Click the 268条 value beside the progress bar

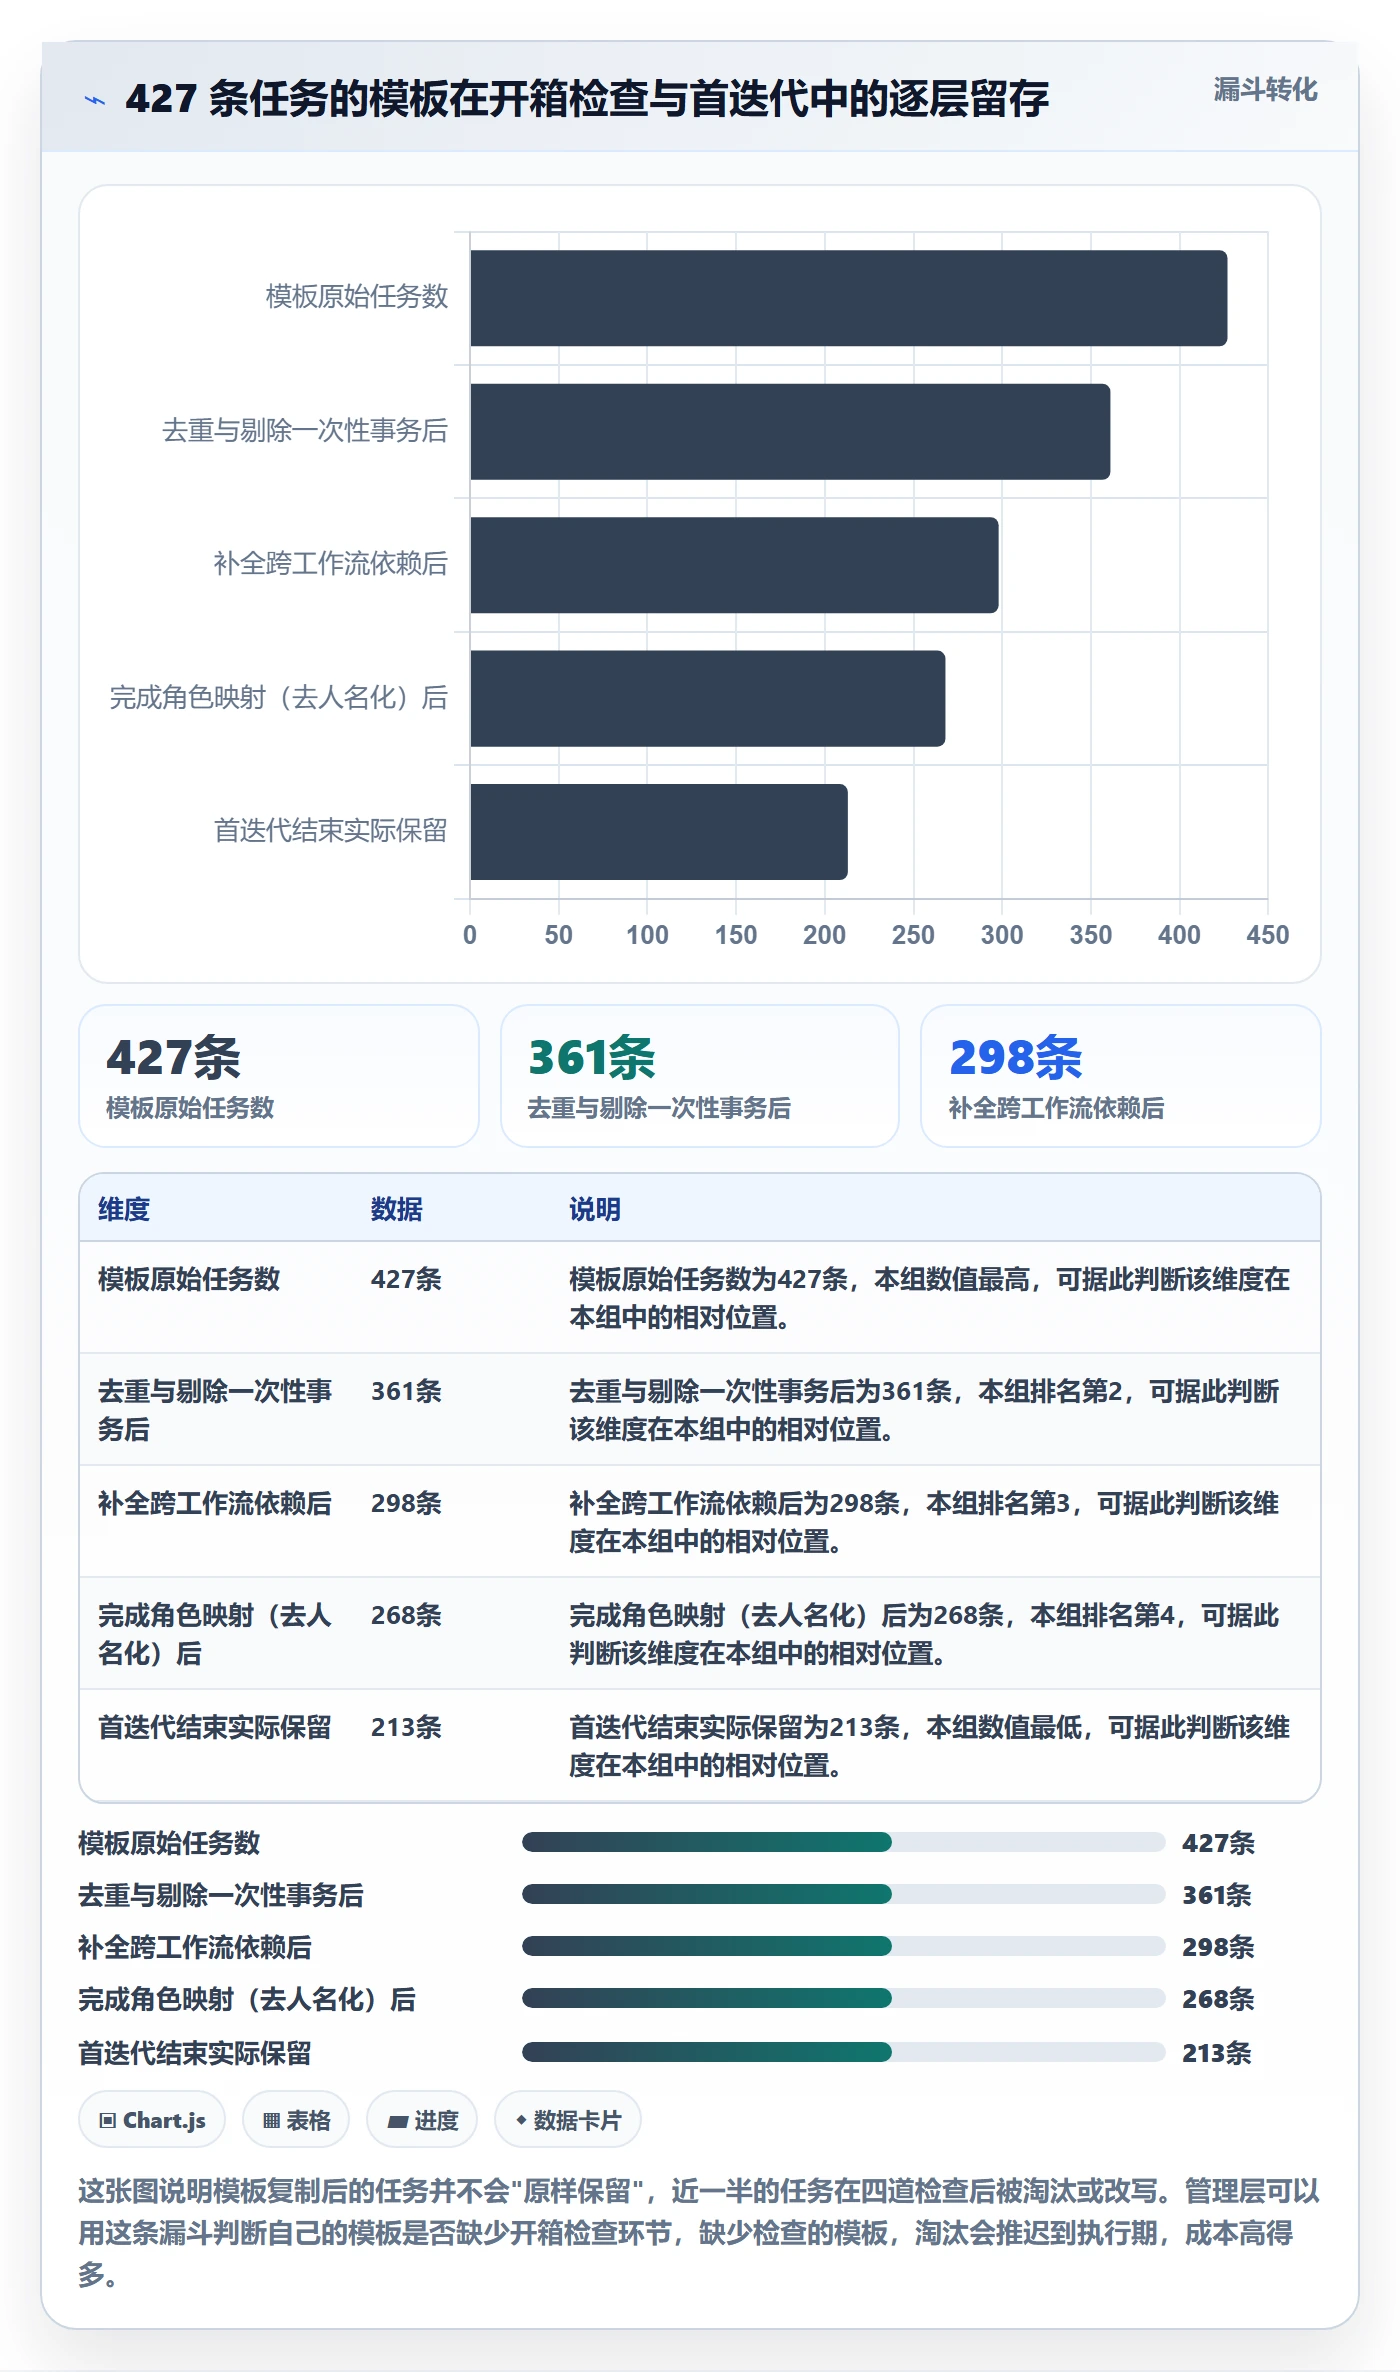pos(1218,1999)
